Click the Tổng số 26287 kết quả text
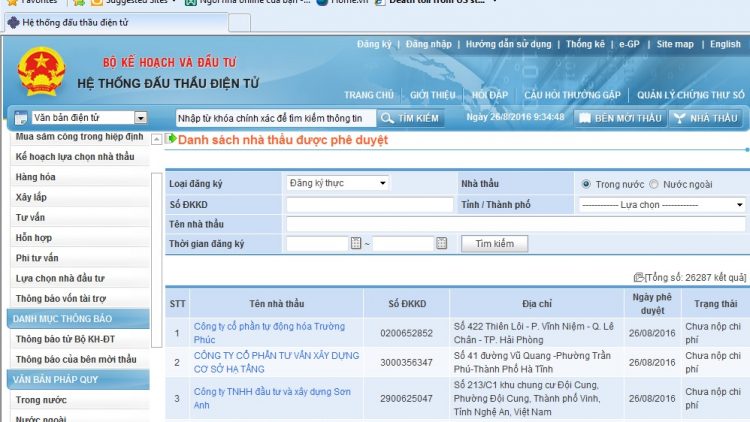Screen dimensions: 750x422 (695, 278)
